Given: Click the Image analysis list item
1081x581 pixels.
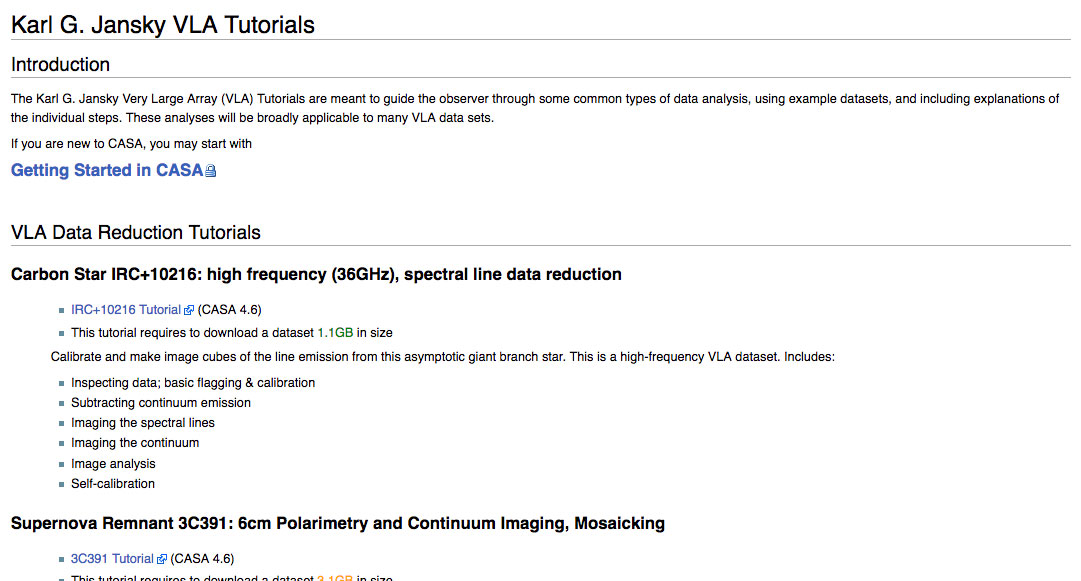Looking at the screenshot, I should pyautogui.click(x=113, y=464).
